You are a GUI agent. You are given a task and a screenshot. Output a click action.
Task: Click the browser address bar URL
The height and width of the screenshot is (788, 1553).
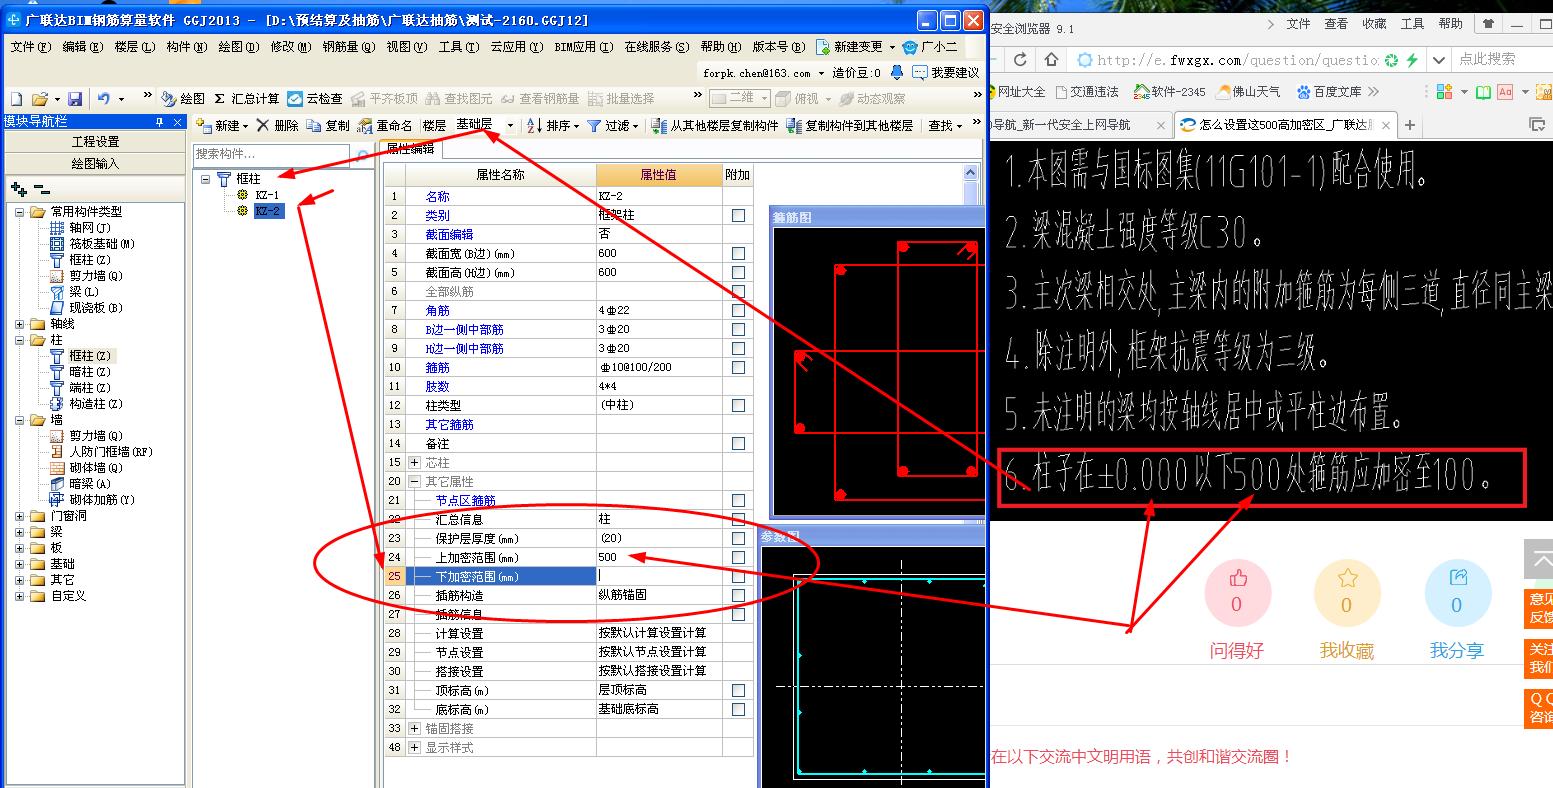tap(1238, 60)
